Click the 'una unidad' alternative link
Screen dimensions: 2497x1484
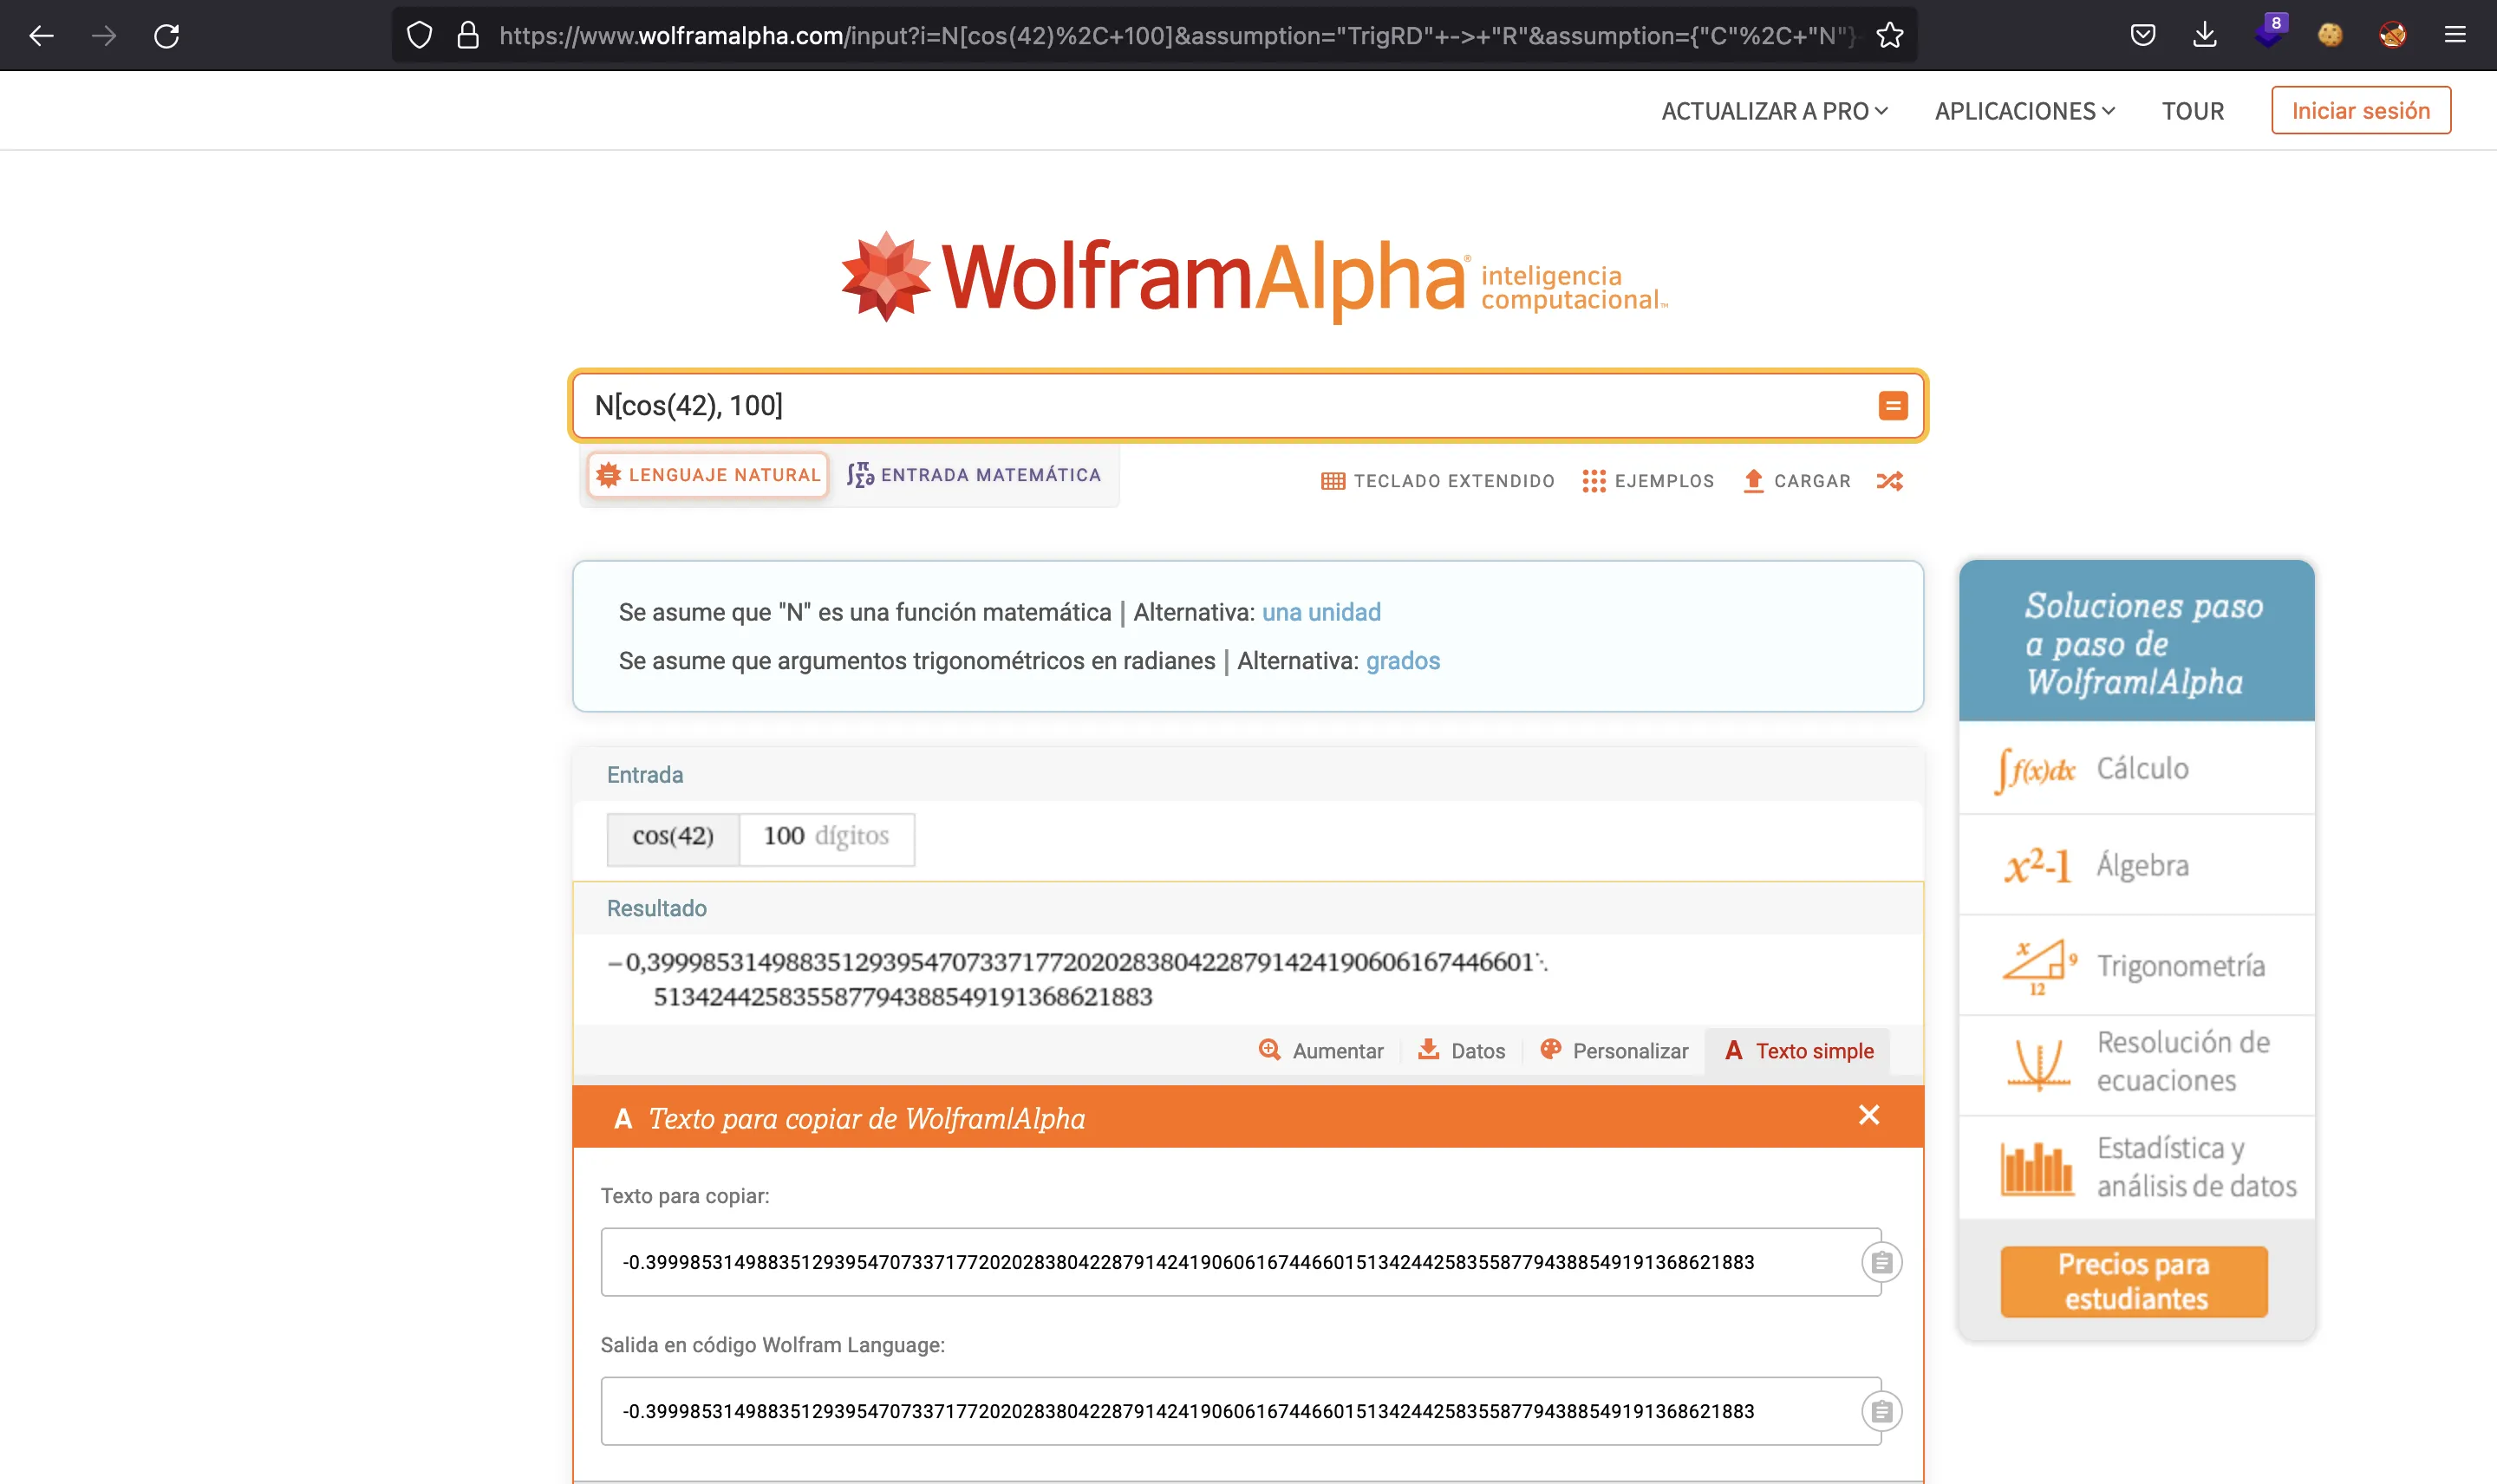(1321, 612)
